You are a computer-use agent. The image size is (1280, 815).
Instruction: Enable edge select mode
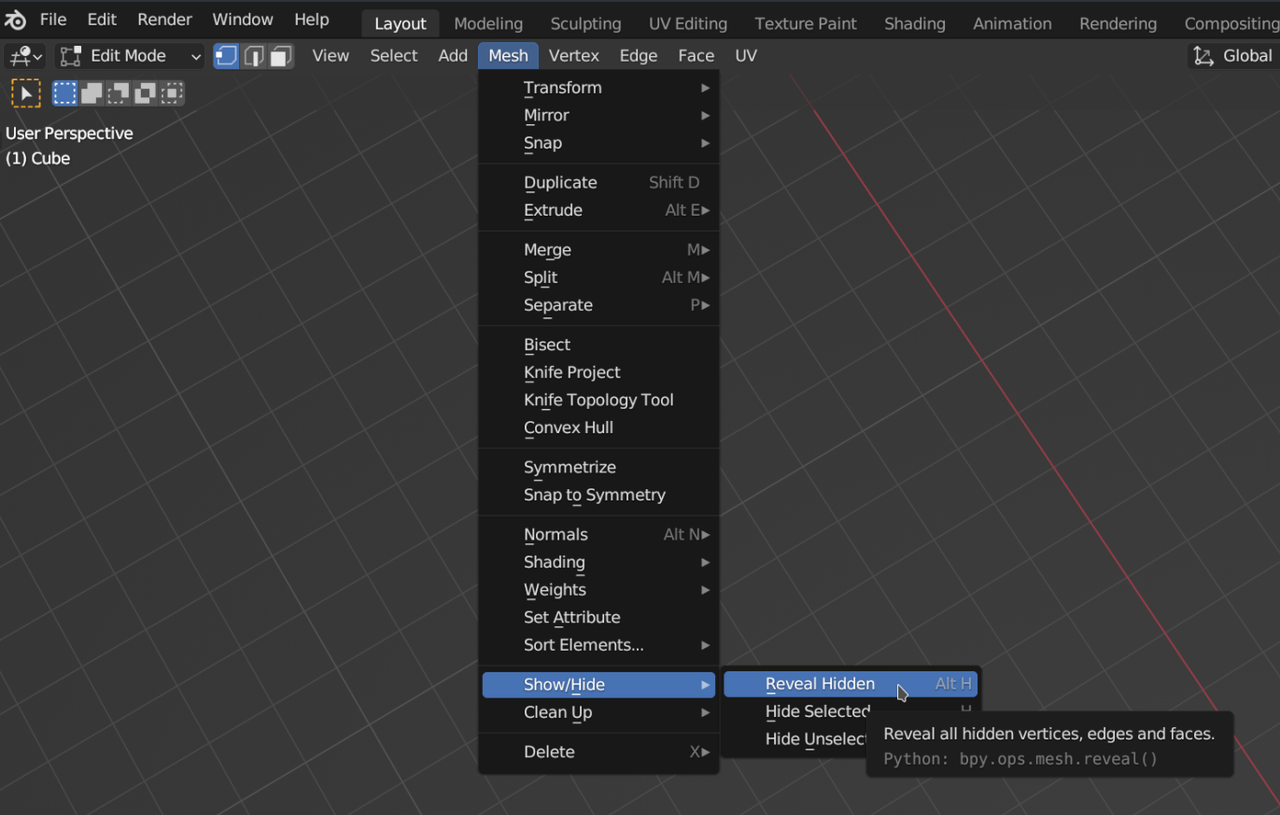[253, 56]
